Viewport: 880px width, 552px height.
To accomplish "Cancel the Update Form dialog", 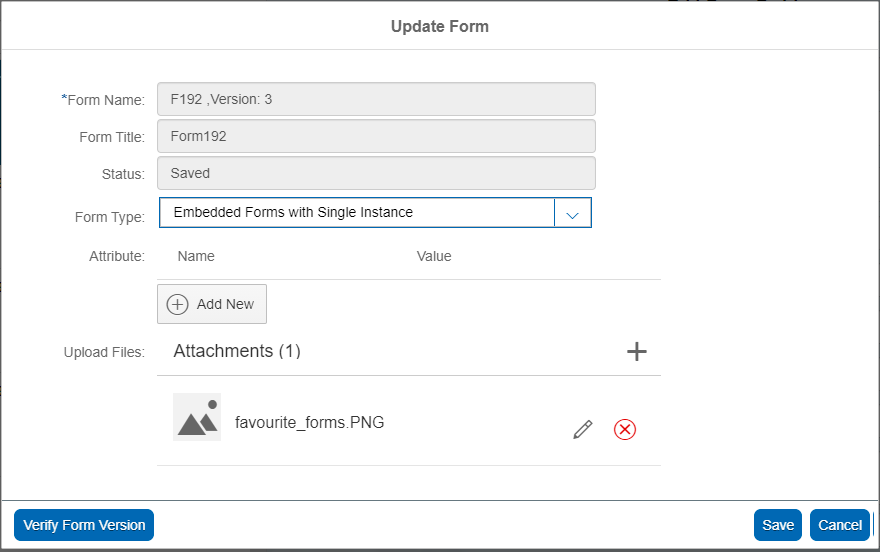I will tap(839, 525).
